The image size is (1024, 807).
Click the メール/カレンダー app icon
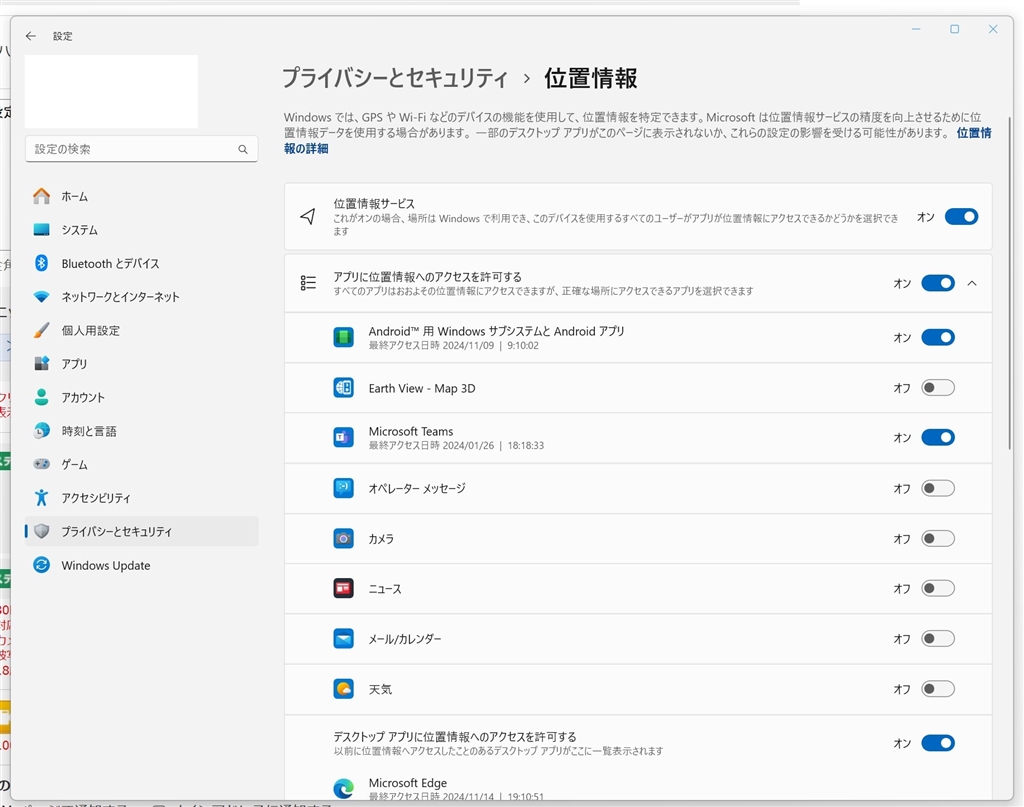click(x=344, y=639)
